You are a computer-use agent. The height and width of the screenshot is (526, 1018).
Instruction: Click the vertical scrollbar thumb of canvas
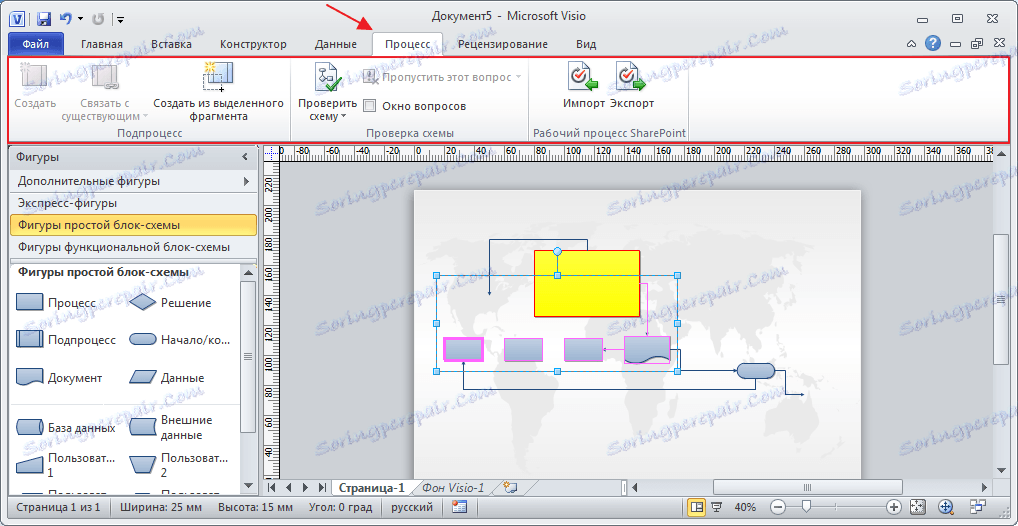pos(1000,299)
